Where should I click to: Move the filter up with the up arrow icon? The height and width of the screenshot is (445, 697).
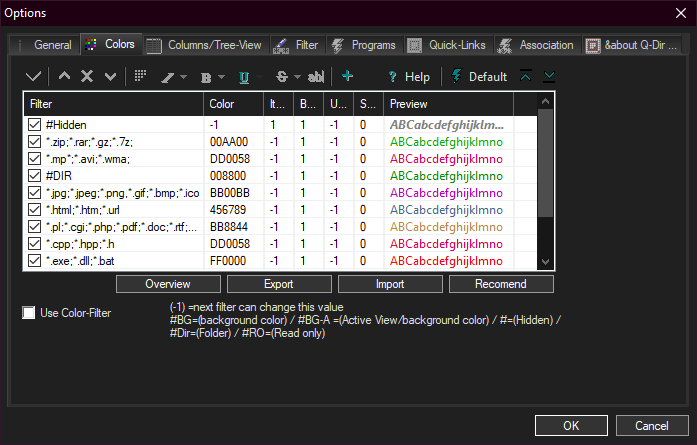[x=64, y=76]
